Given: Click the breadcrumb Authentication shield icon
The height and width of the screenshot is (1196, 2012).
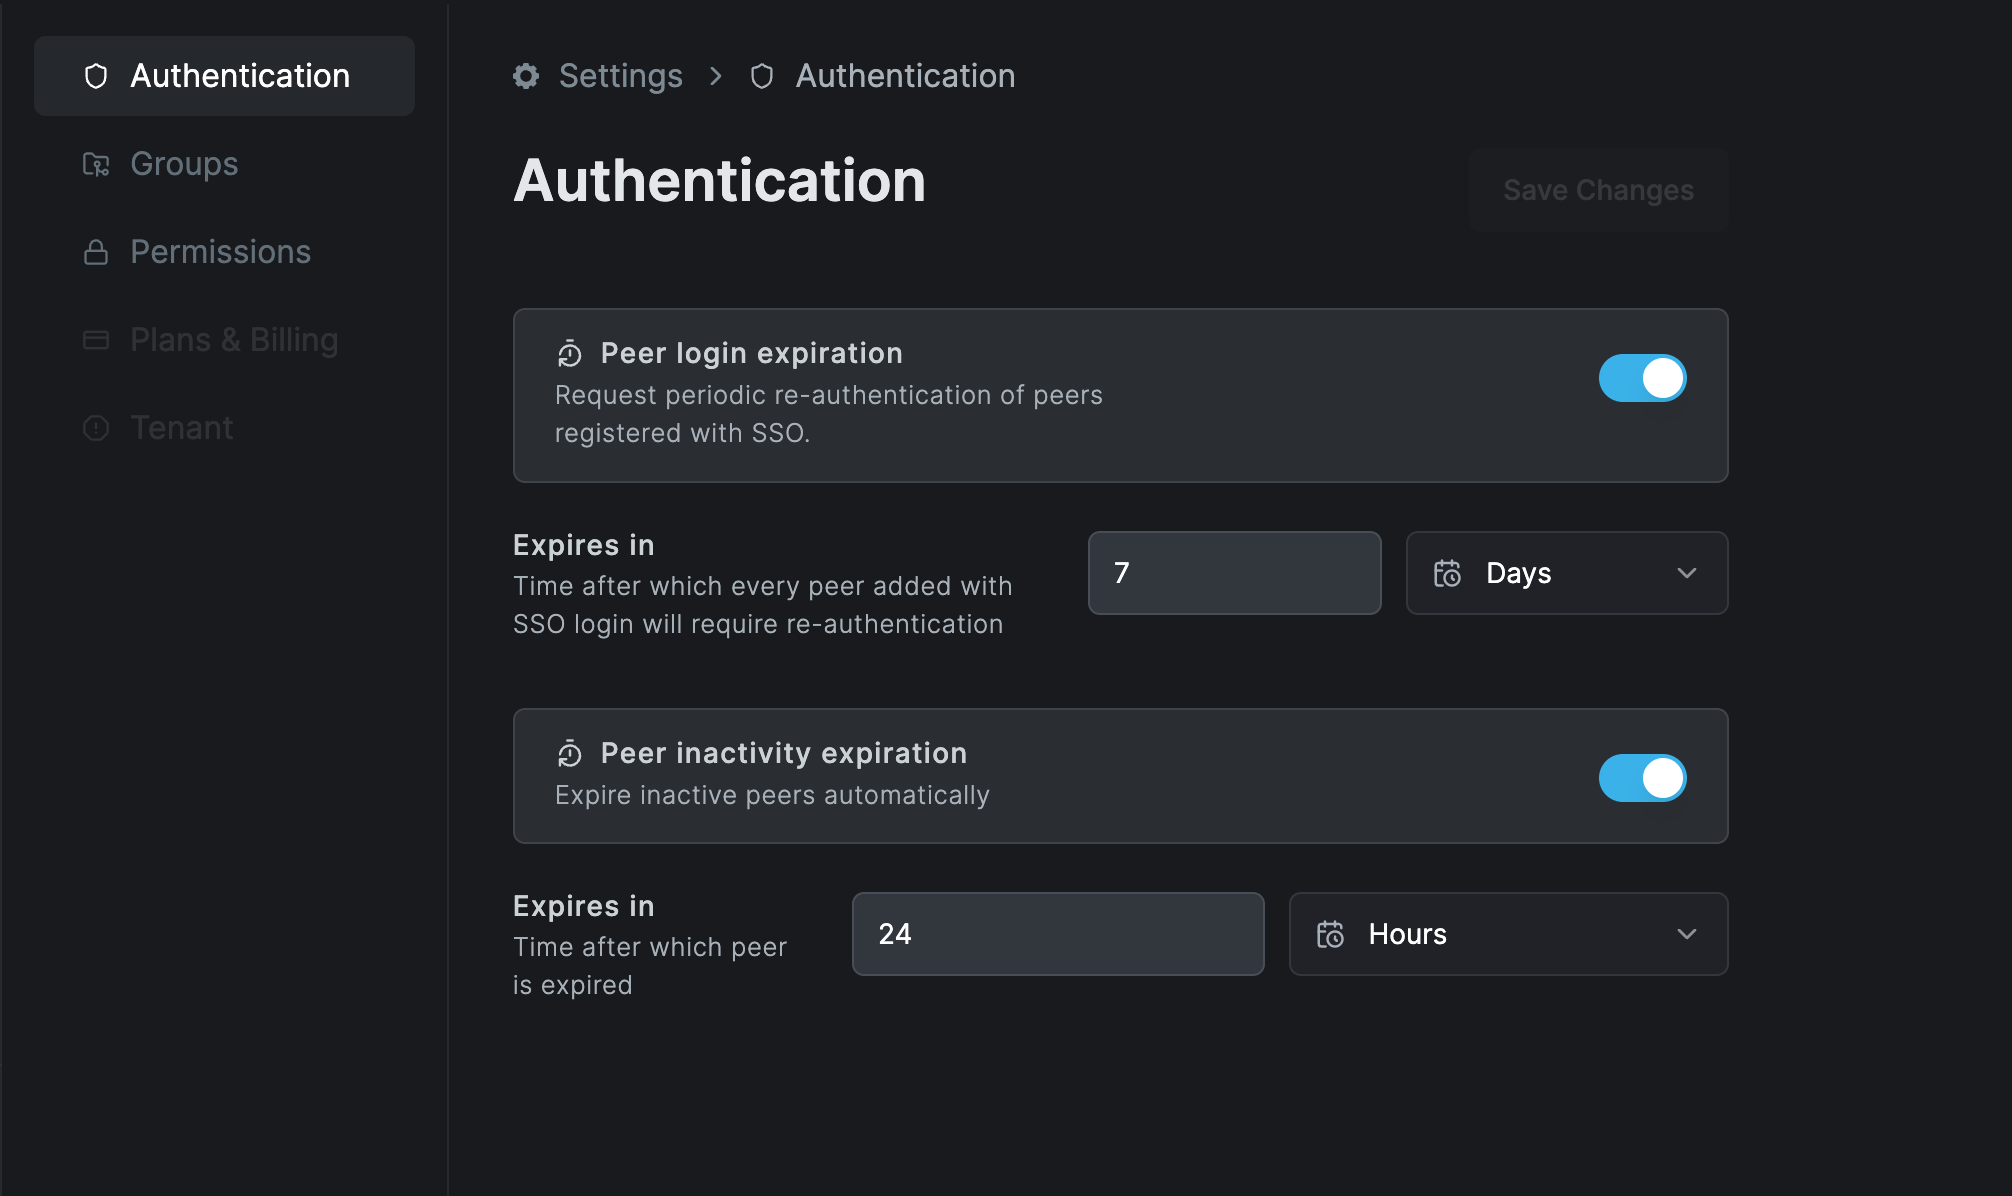Looking at the screenshot, I should click(x=762, y=76).
